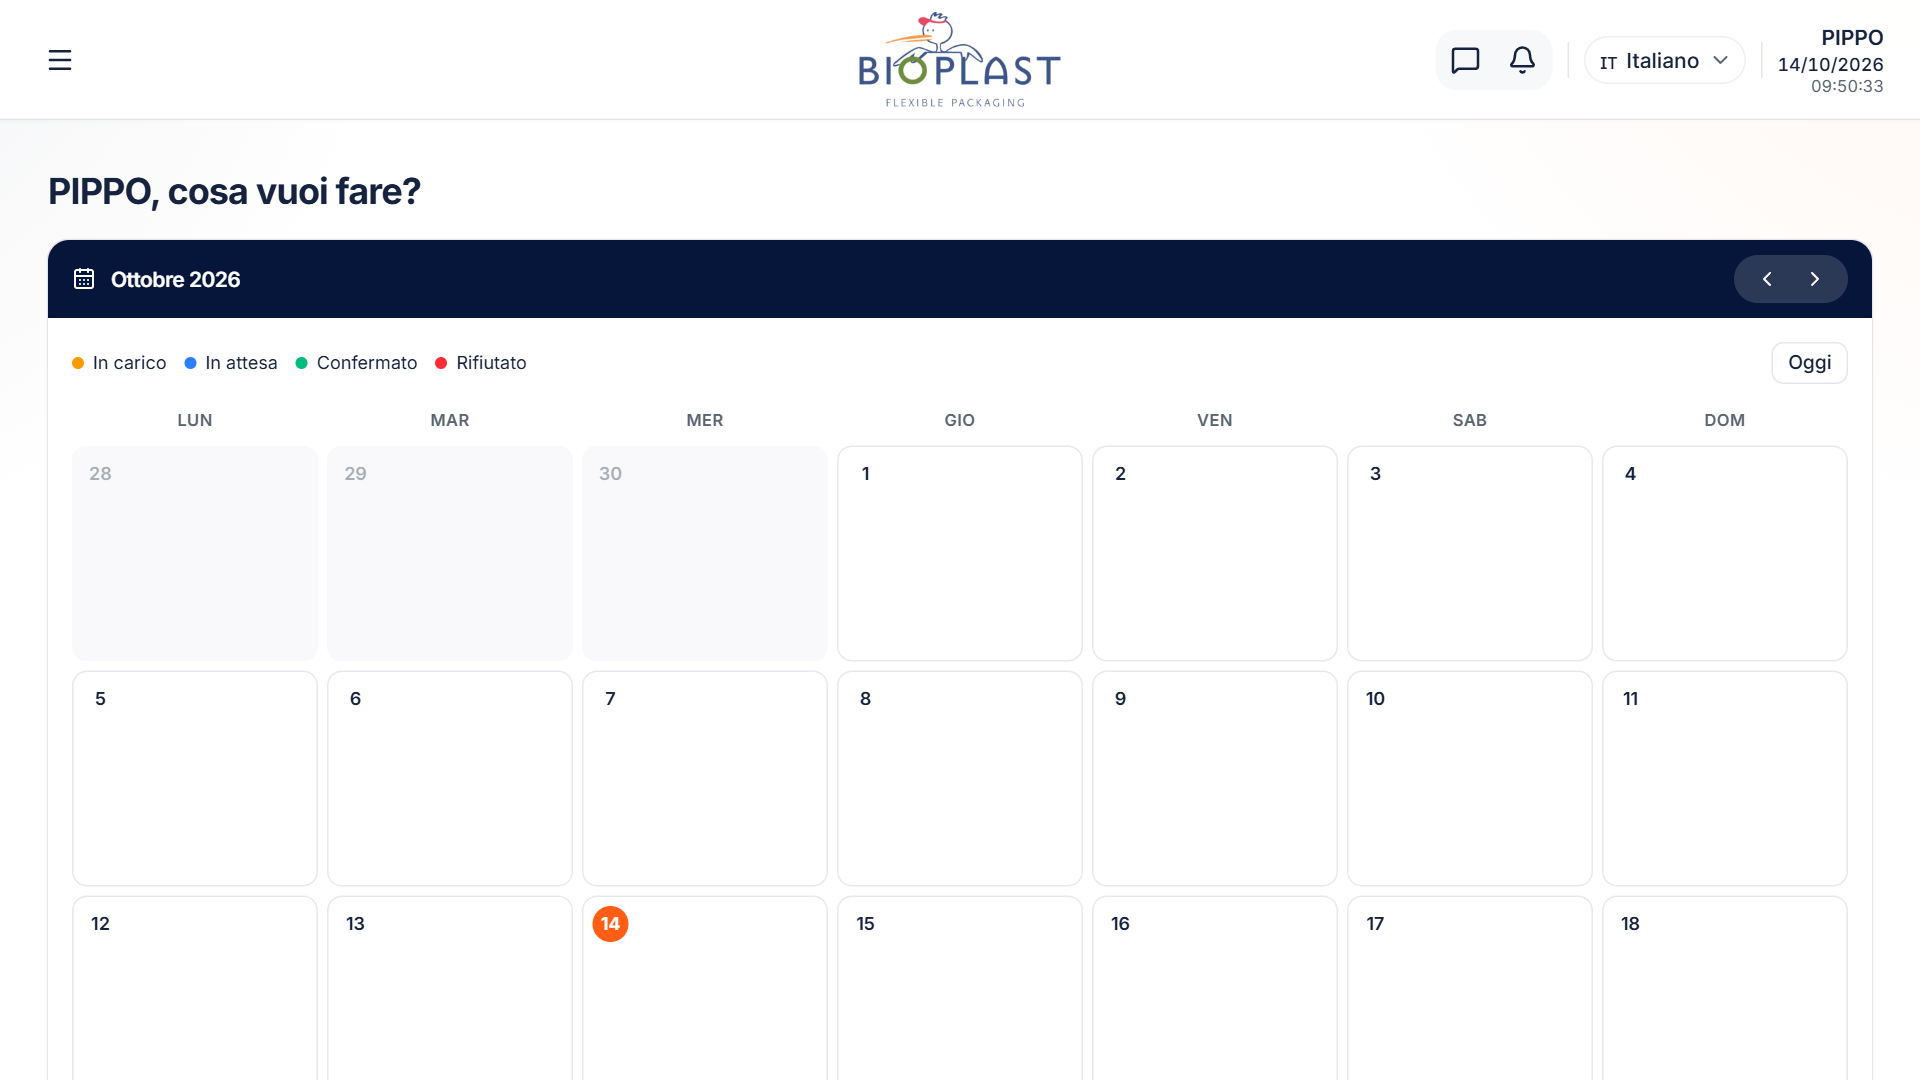The height and width of the screenshot is (1080, 1920).
Task: Click the DOM weekday header
Action: [1725, 420]
